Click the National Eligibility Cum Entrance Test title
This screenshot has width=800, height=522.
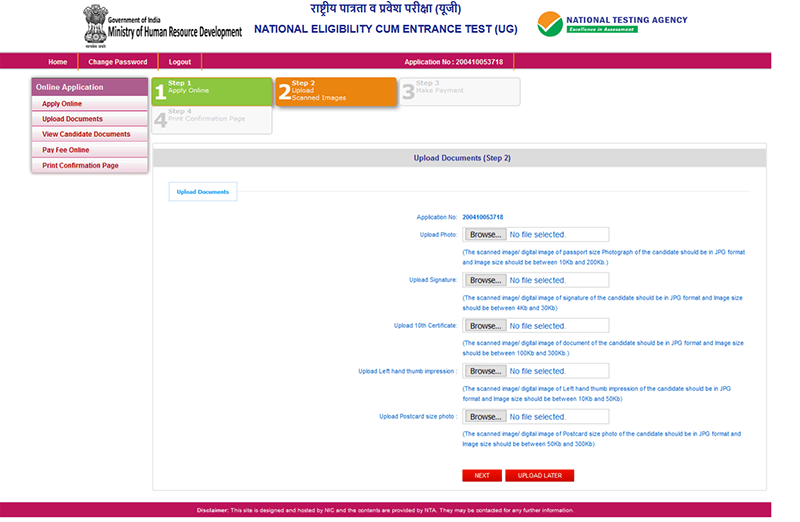coord(386,29)
